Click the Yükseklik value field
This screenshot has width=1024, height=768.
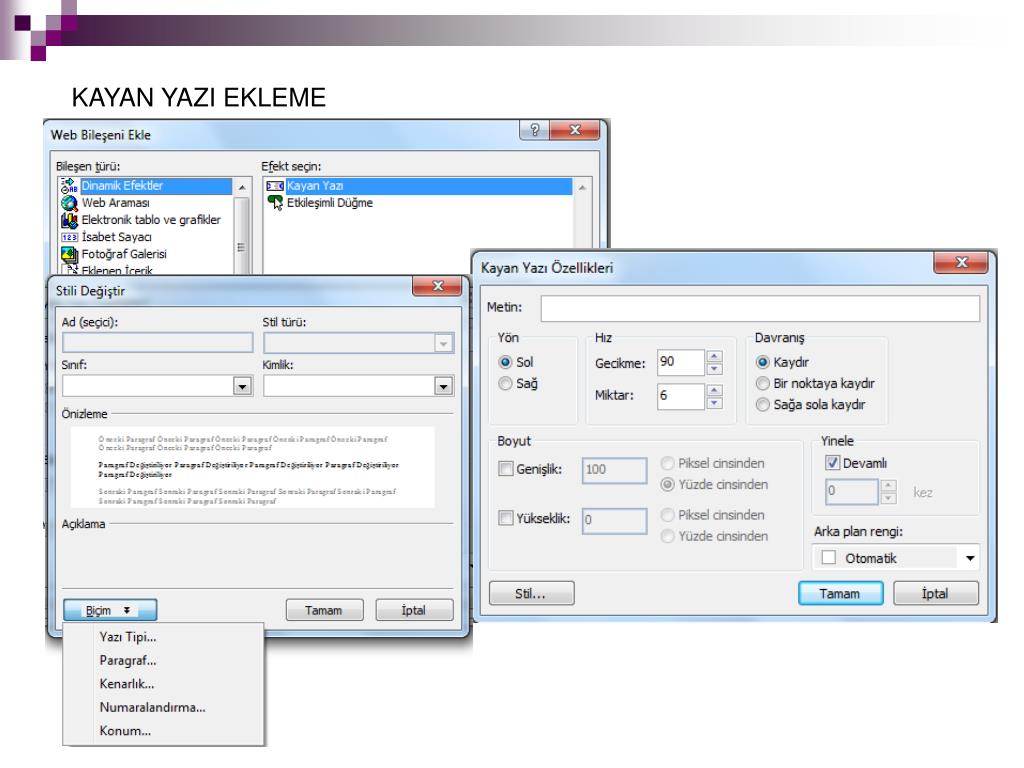pyautogui.click(x=615, y=520)
